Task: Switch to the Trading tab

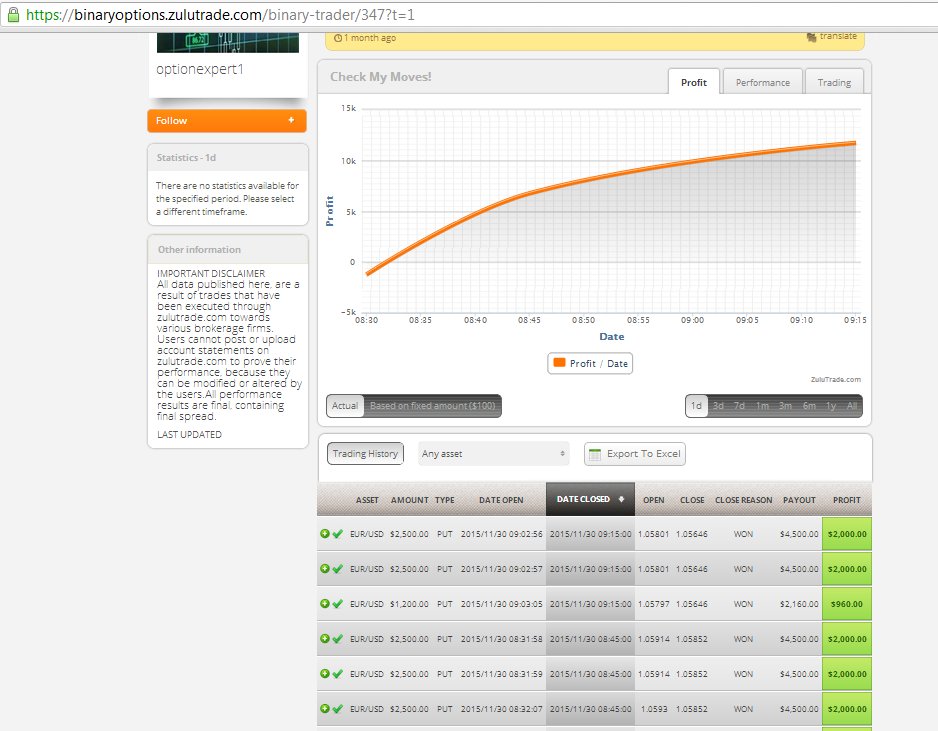Action: (835, 83)
